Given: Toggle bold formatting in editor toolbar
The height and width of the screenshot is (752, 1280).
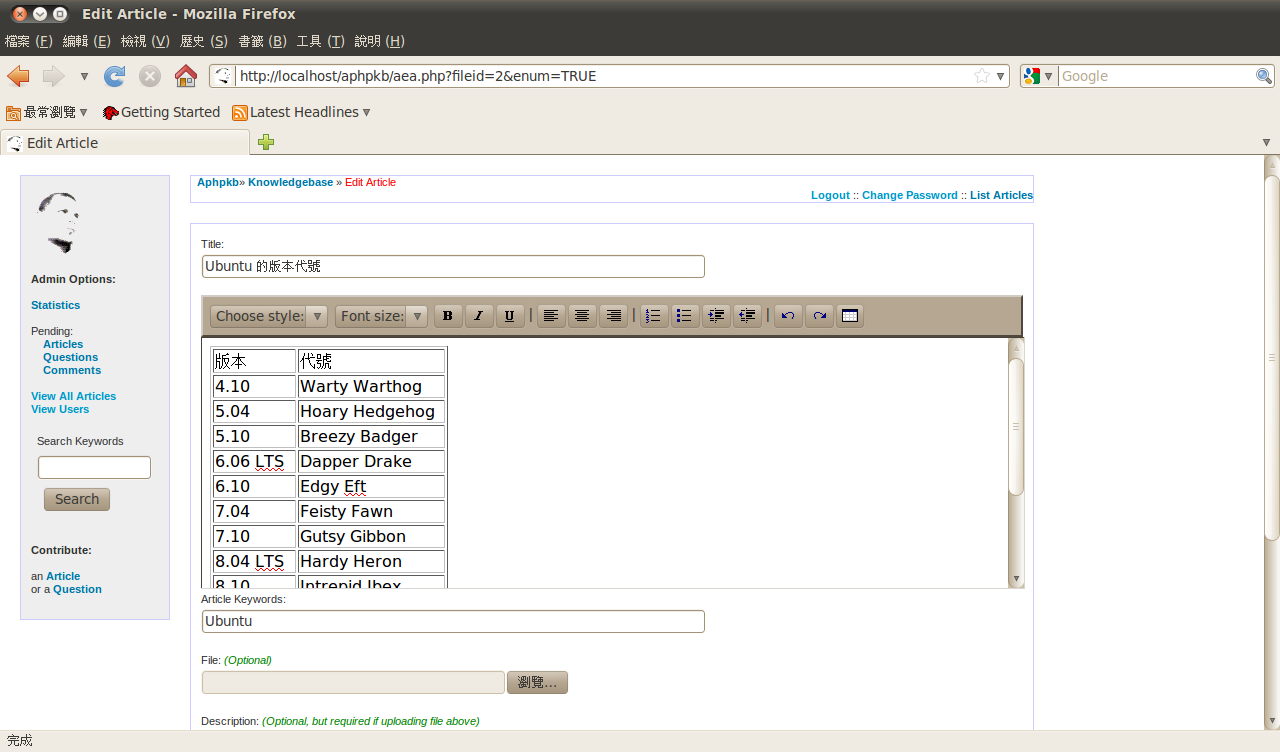Looking at the screenshot, I should 447,316.
